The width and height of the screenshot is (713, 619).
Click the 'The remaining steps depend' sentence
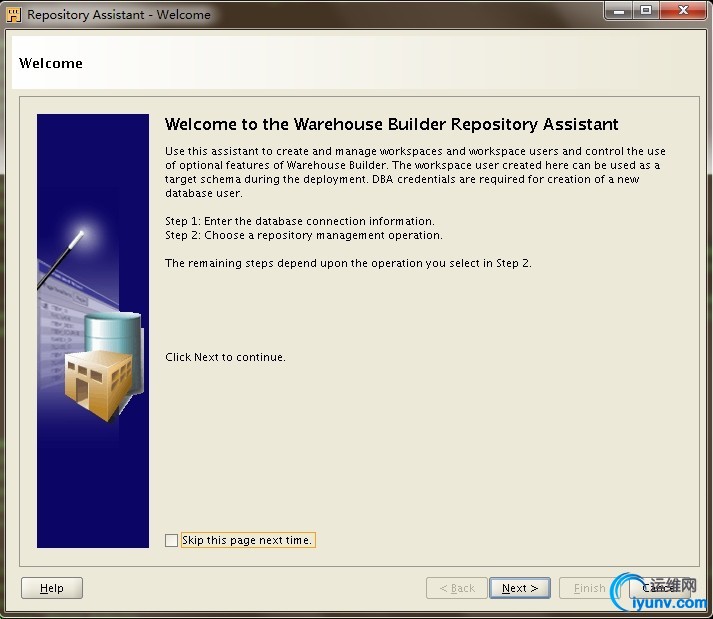[x=348, y=263]
